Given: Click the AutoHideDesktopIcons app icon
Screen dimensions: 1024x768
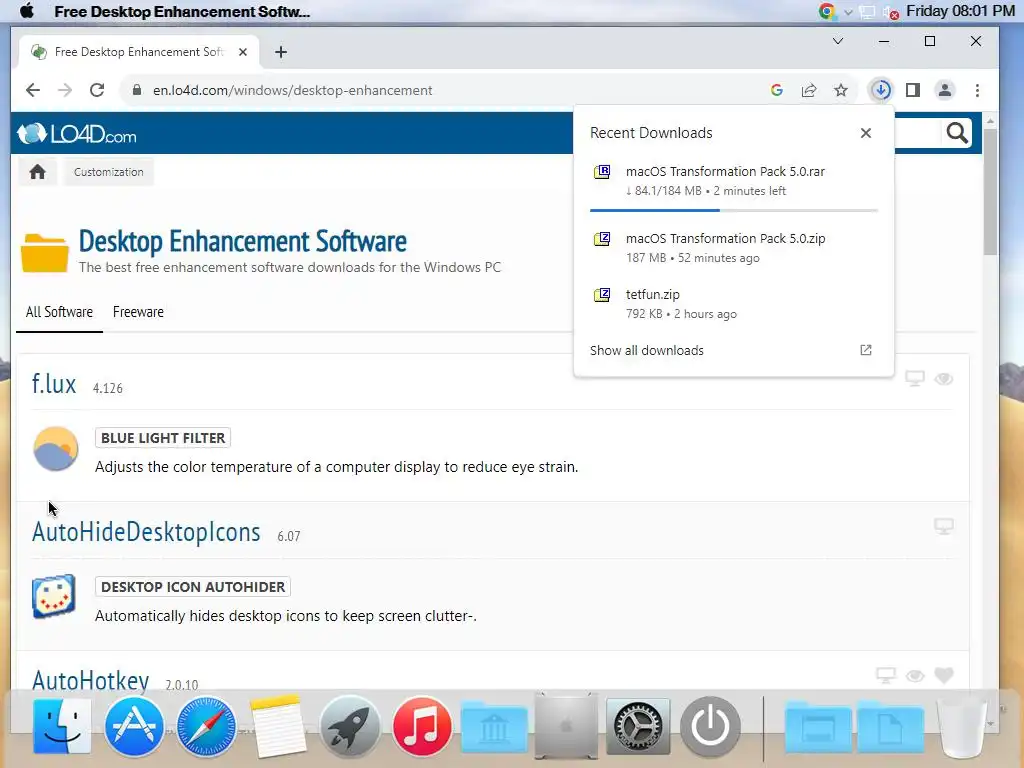Looking at the screenshot, I should 54,596.
